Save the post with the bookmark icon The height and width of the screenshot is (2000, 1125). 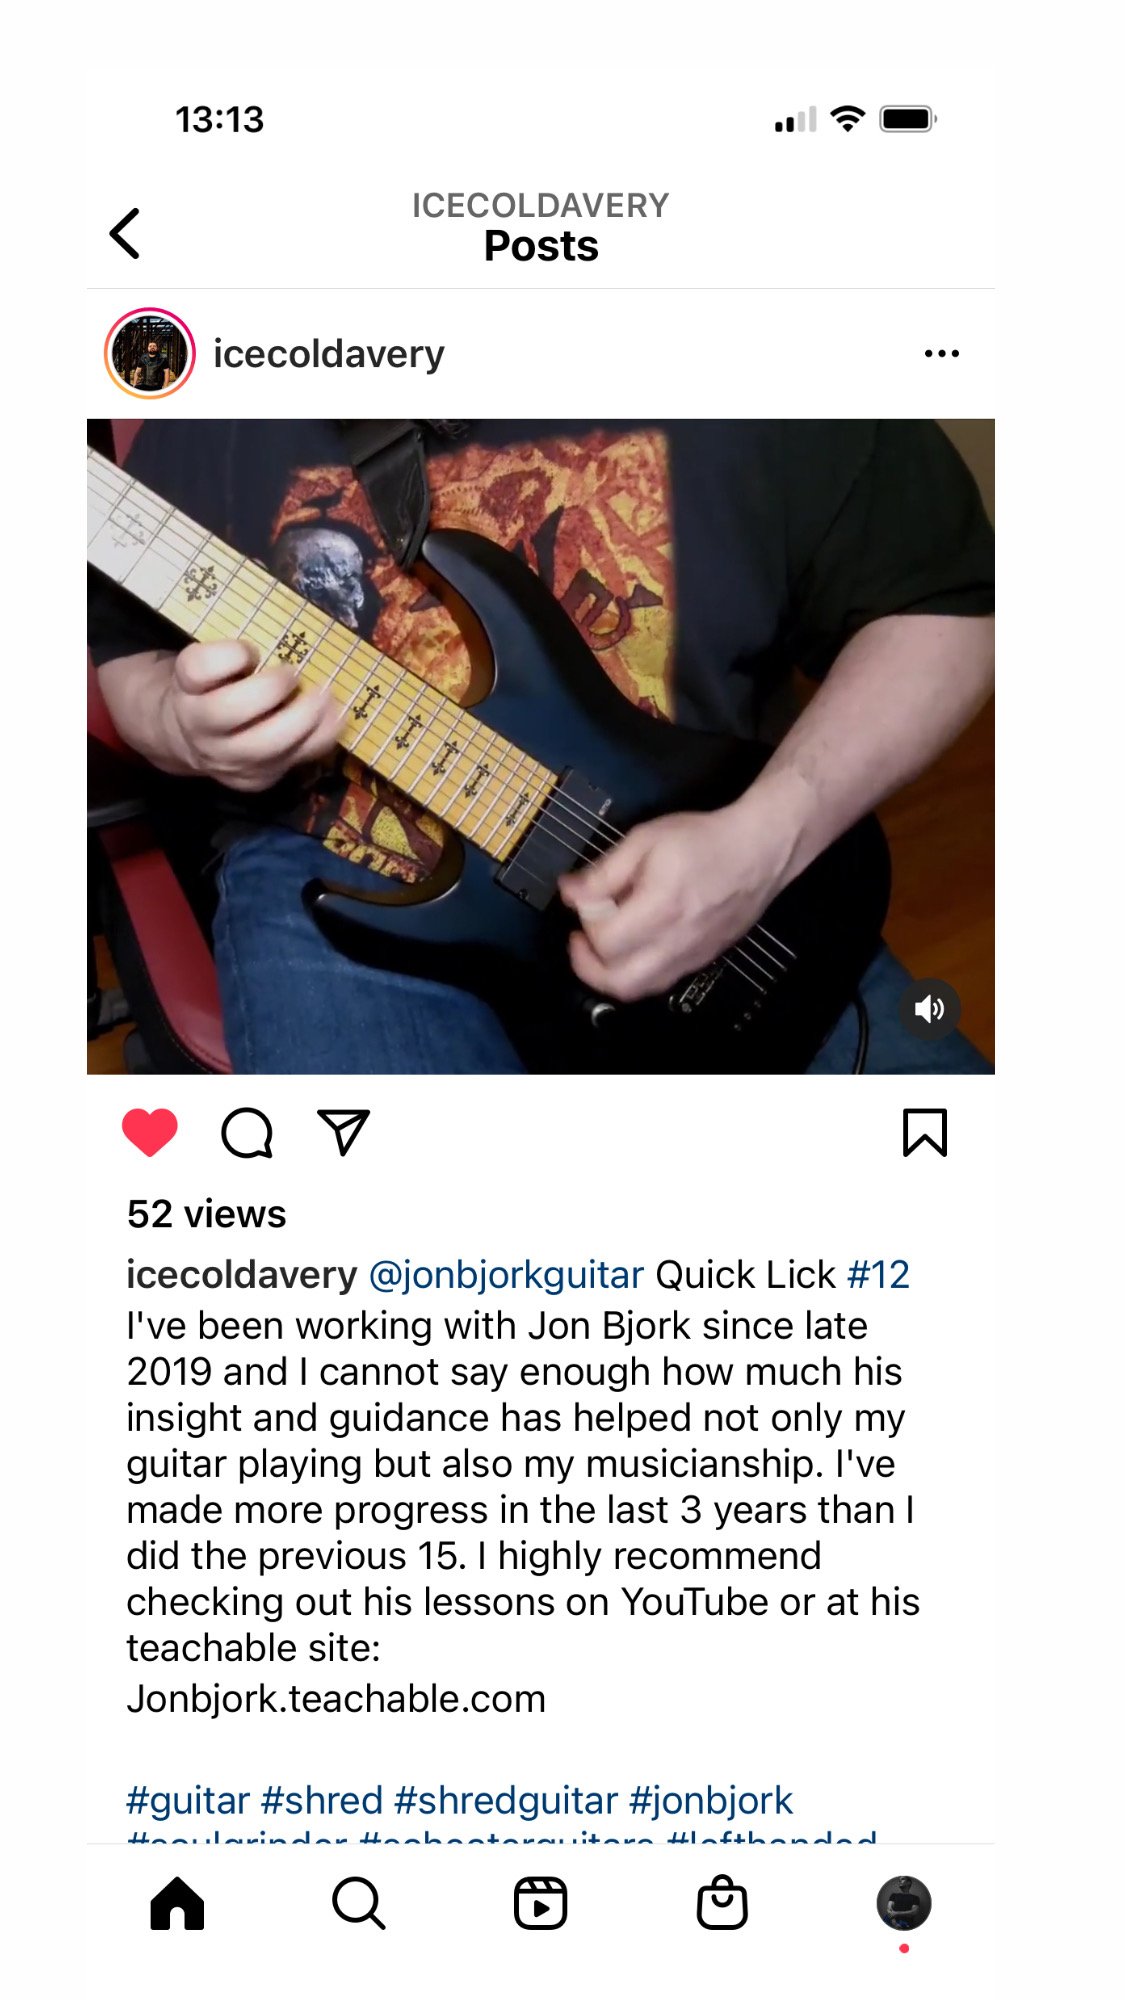(925, 1133)
